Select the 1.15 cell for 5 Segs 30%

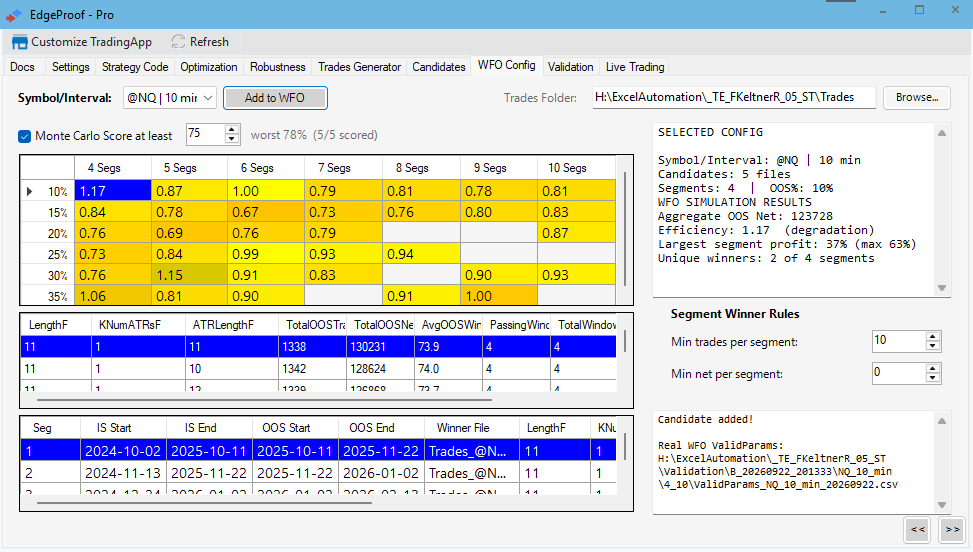(189, 275)
